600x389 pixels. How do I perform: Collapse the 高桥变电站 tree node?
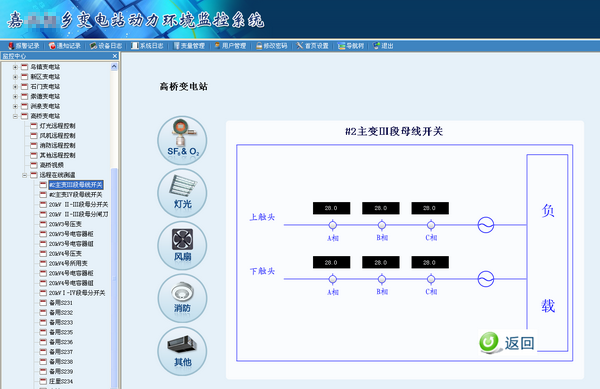click(15, 116)
